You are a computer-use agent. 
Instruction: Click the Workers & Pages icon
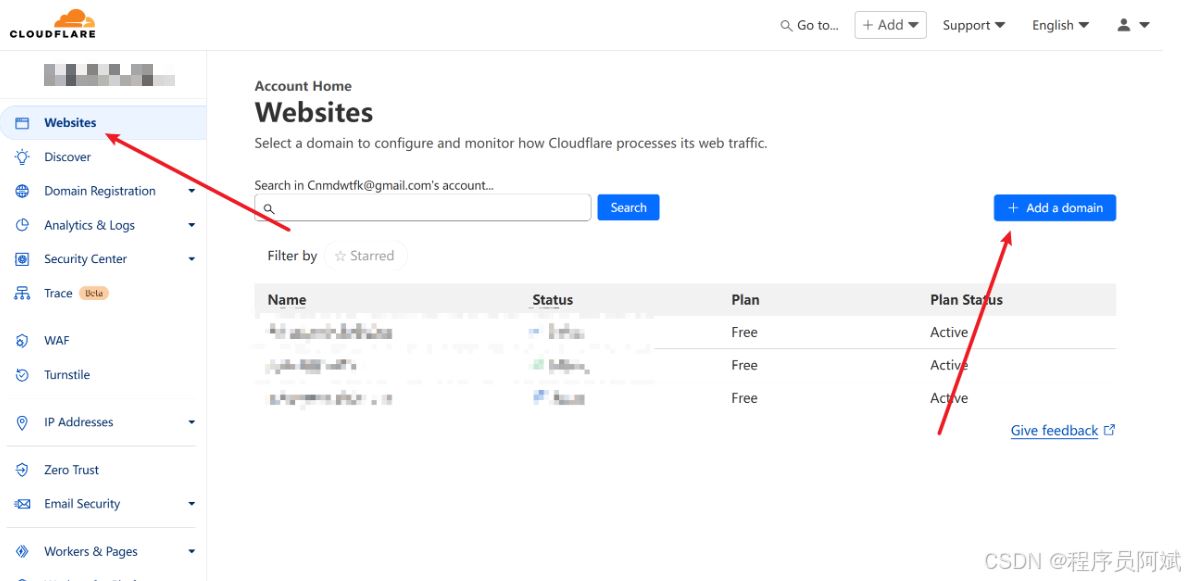tap(22, 552)
